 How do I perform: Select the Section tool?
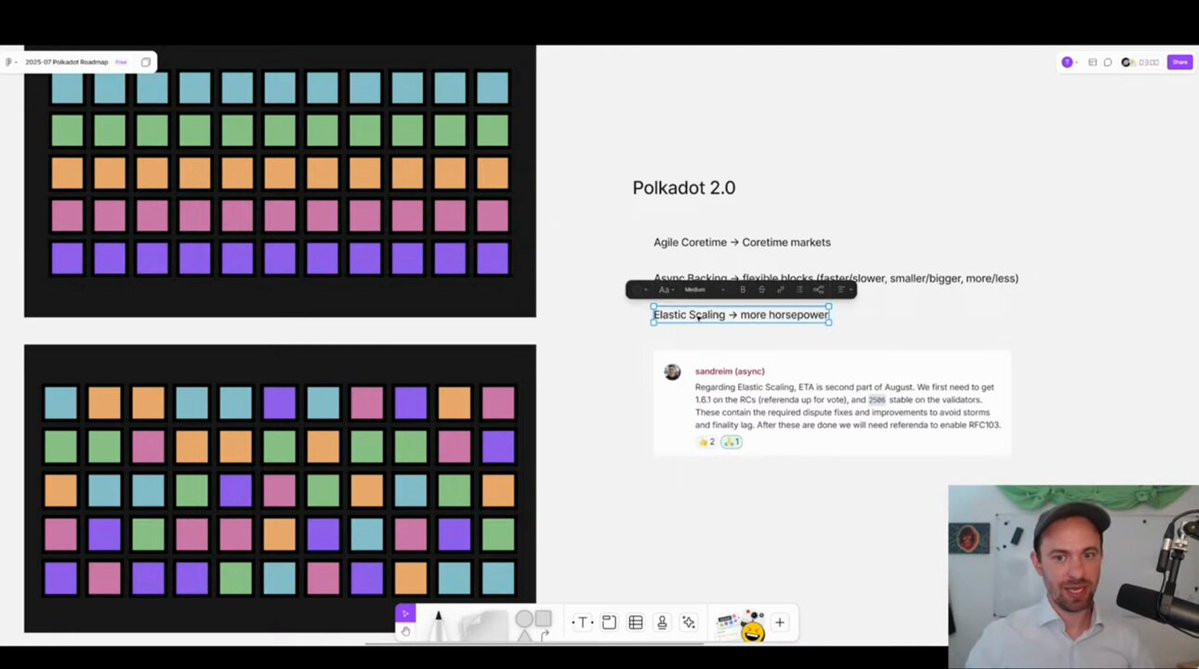click(x=609, y=622)
